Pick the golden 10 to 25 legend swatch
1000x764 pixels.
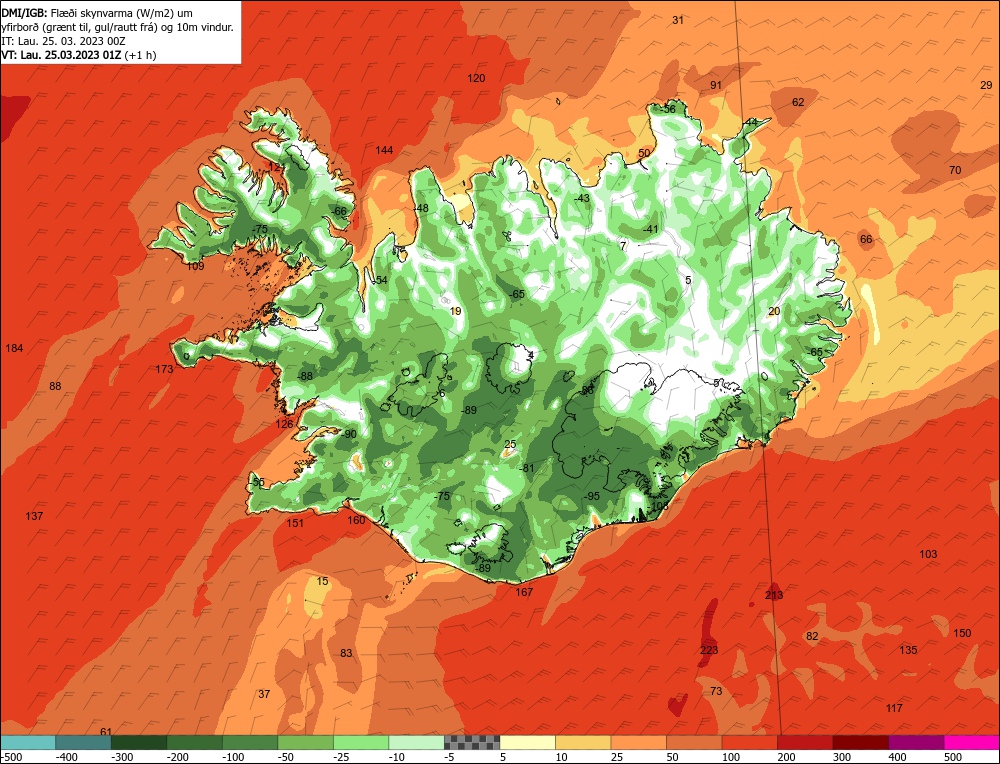583,742
